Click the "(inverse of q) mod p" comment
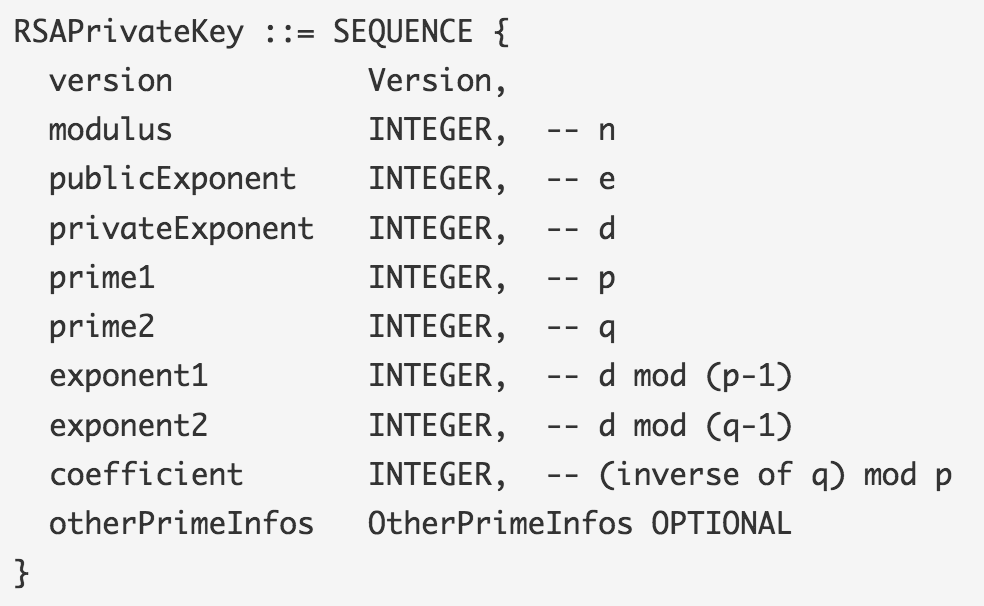 pos(774,475)
